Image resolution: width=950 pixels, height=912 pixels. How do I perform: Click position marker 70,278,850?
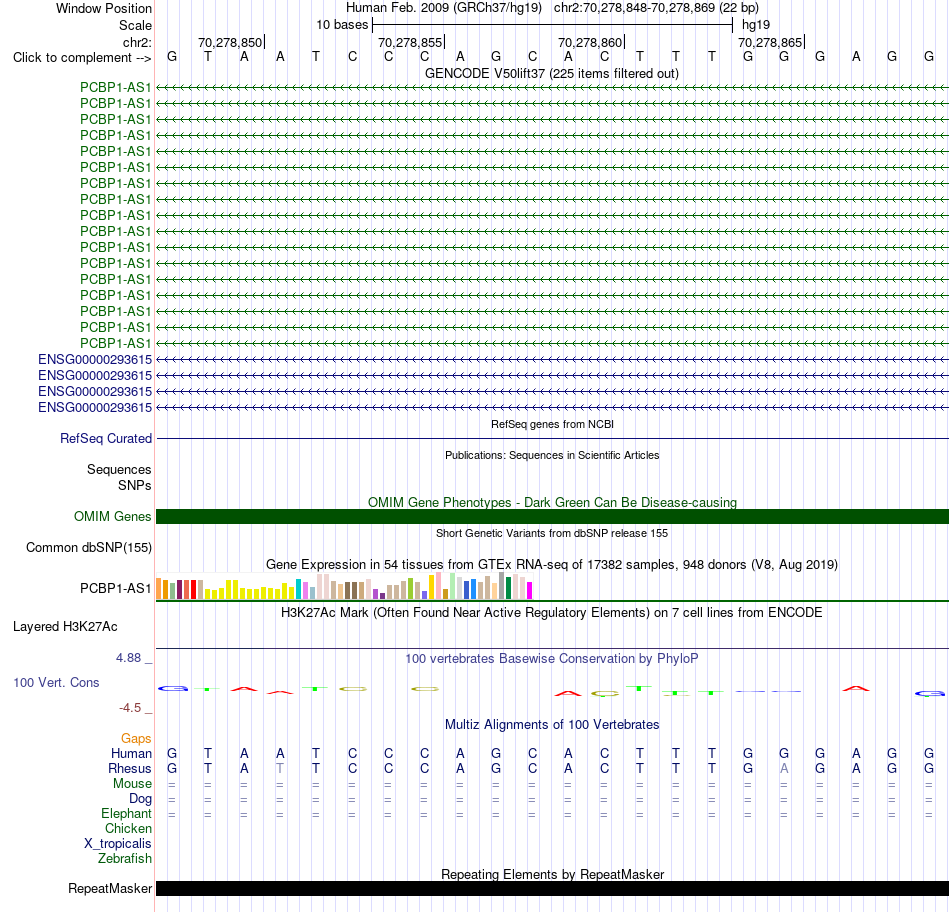point(230,42)
